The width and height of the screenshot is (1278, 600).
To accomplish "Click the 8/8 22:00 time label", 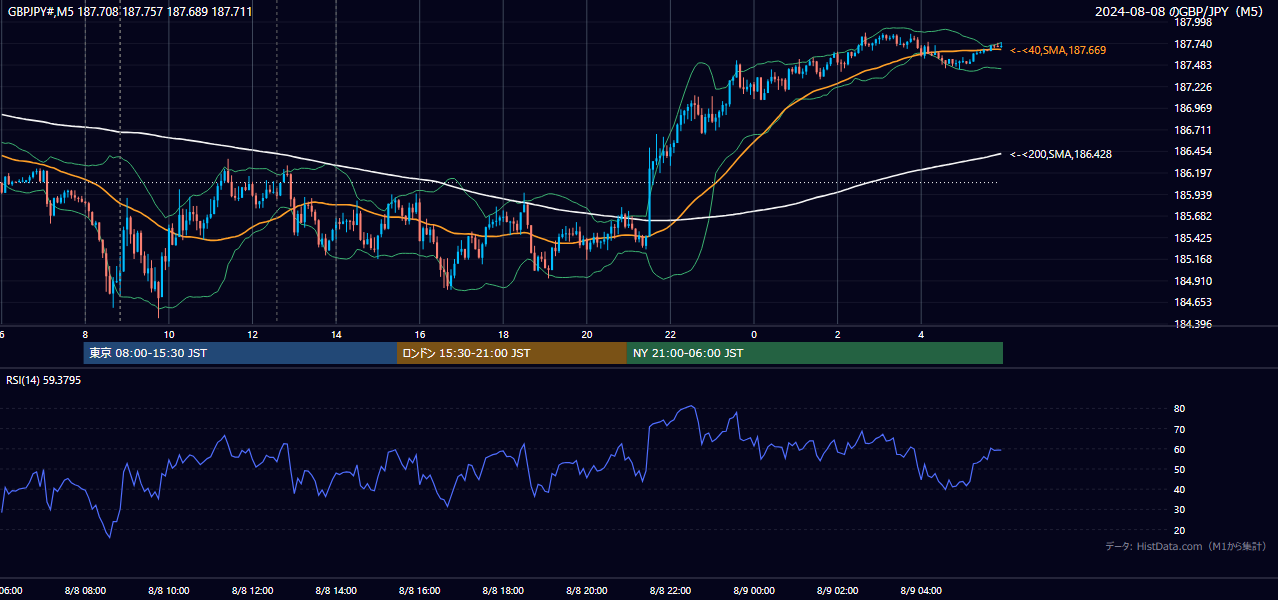I will (x=670, y=591).
